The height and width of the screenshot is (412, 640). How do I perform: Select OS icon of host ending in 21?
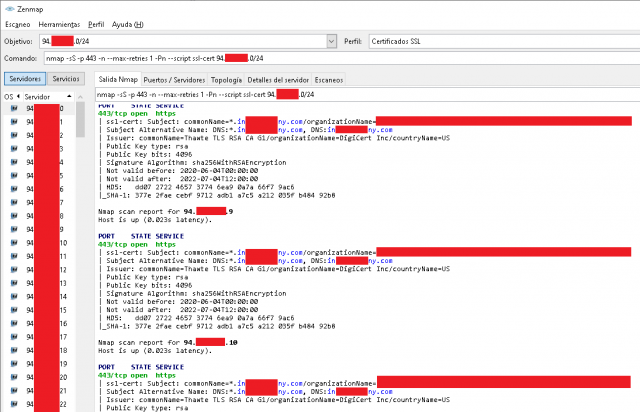pyautogui.click(x=14, y=390)
